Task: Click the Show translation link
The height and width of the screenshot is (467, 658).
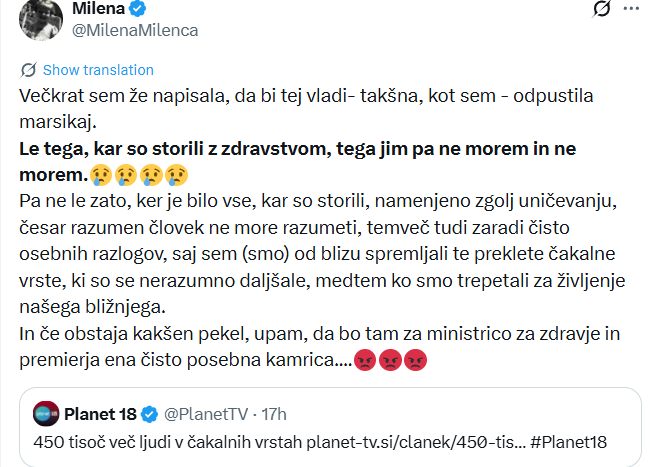Action: pos(98,70)
